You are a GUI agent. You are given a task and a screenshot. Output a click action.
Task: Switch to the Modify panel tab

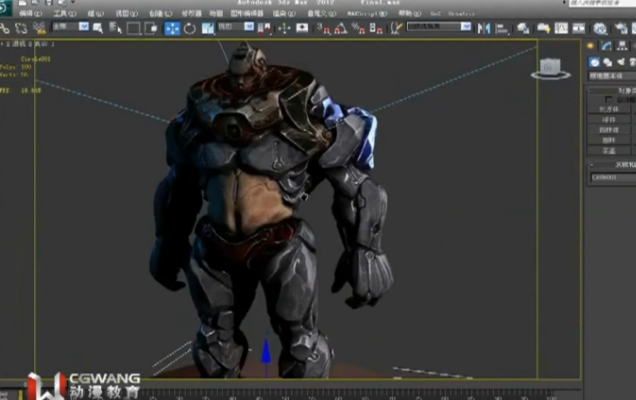coord(605,45)
